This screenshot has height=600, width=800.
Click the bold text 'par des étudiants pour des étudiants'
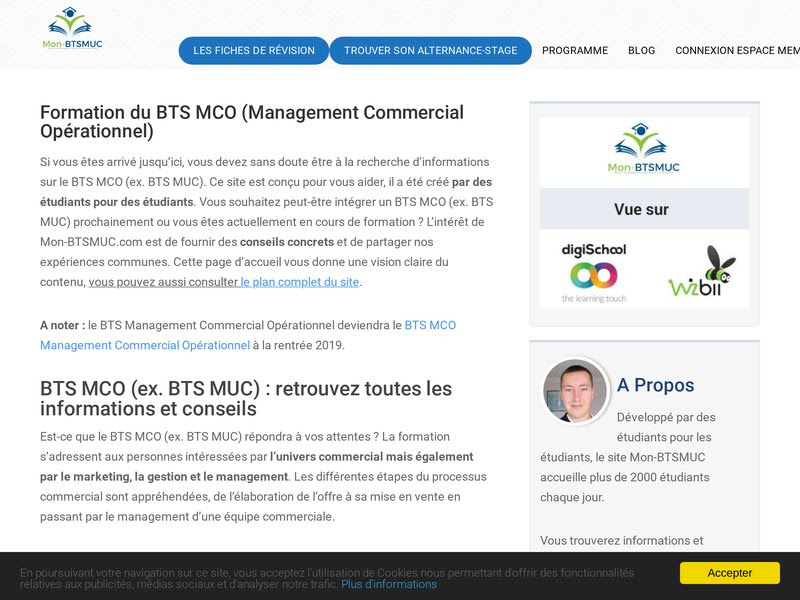coord(266,192)
